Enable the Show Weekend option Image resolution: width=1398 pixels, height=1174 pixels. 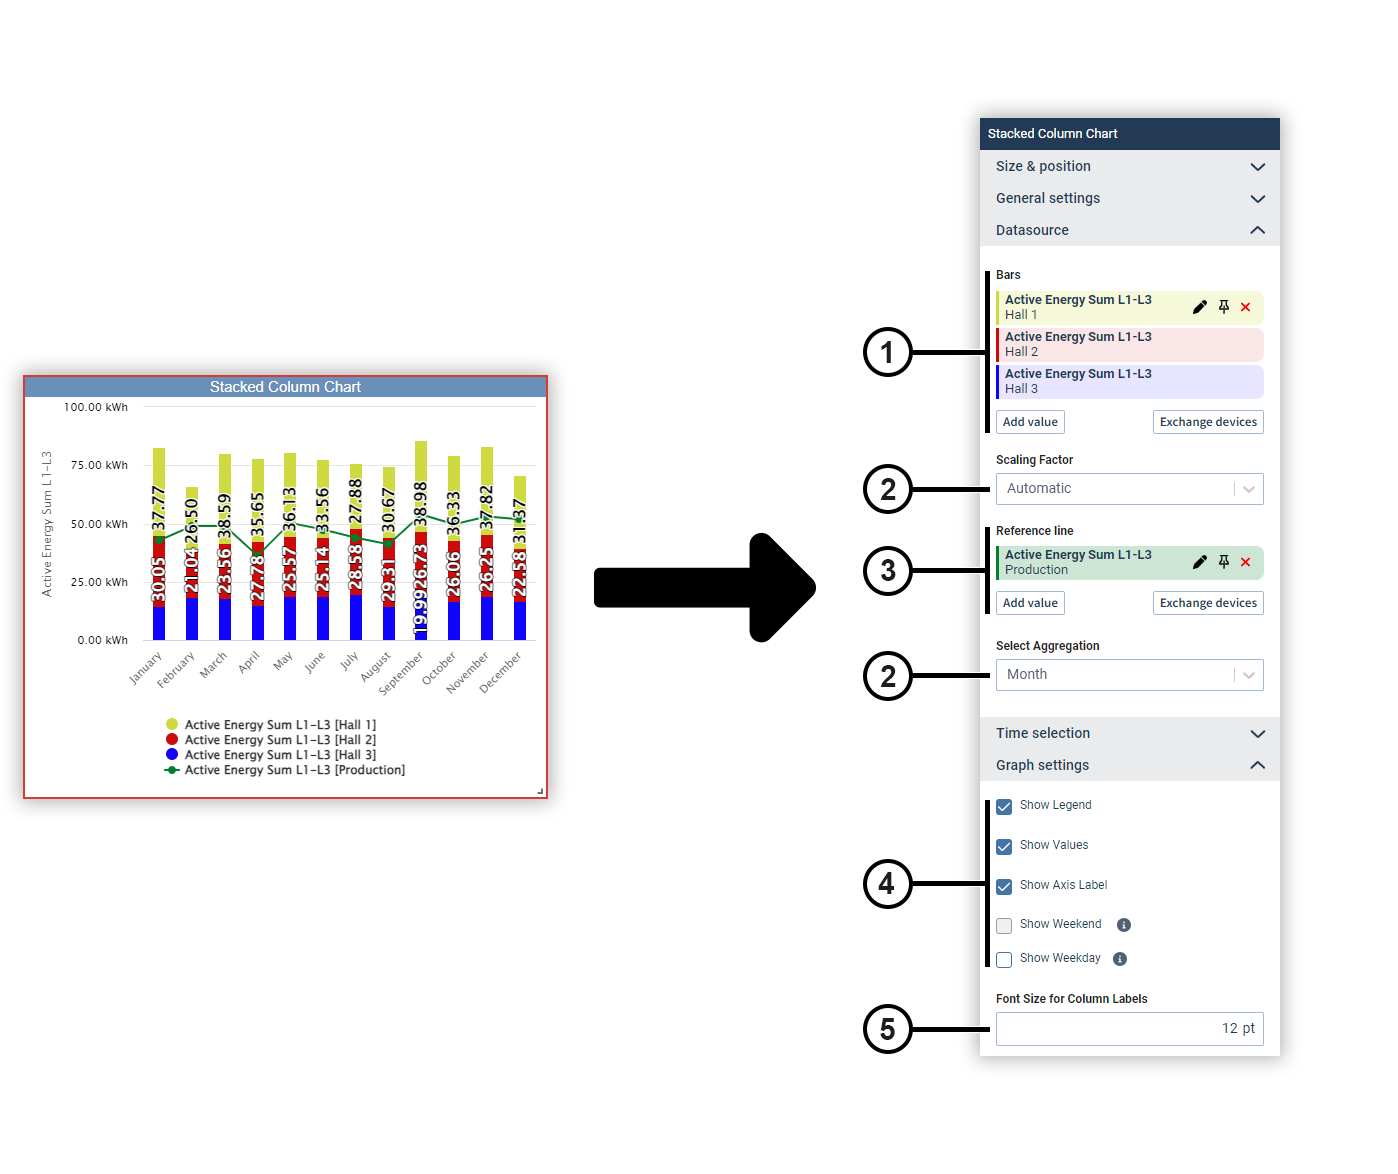point(1003,925)
